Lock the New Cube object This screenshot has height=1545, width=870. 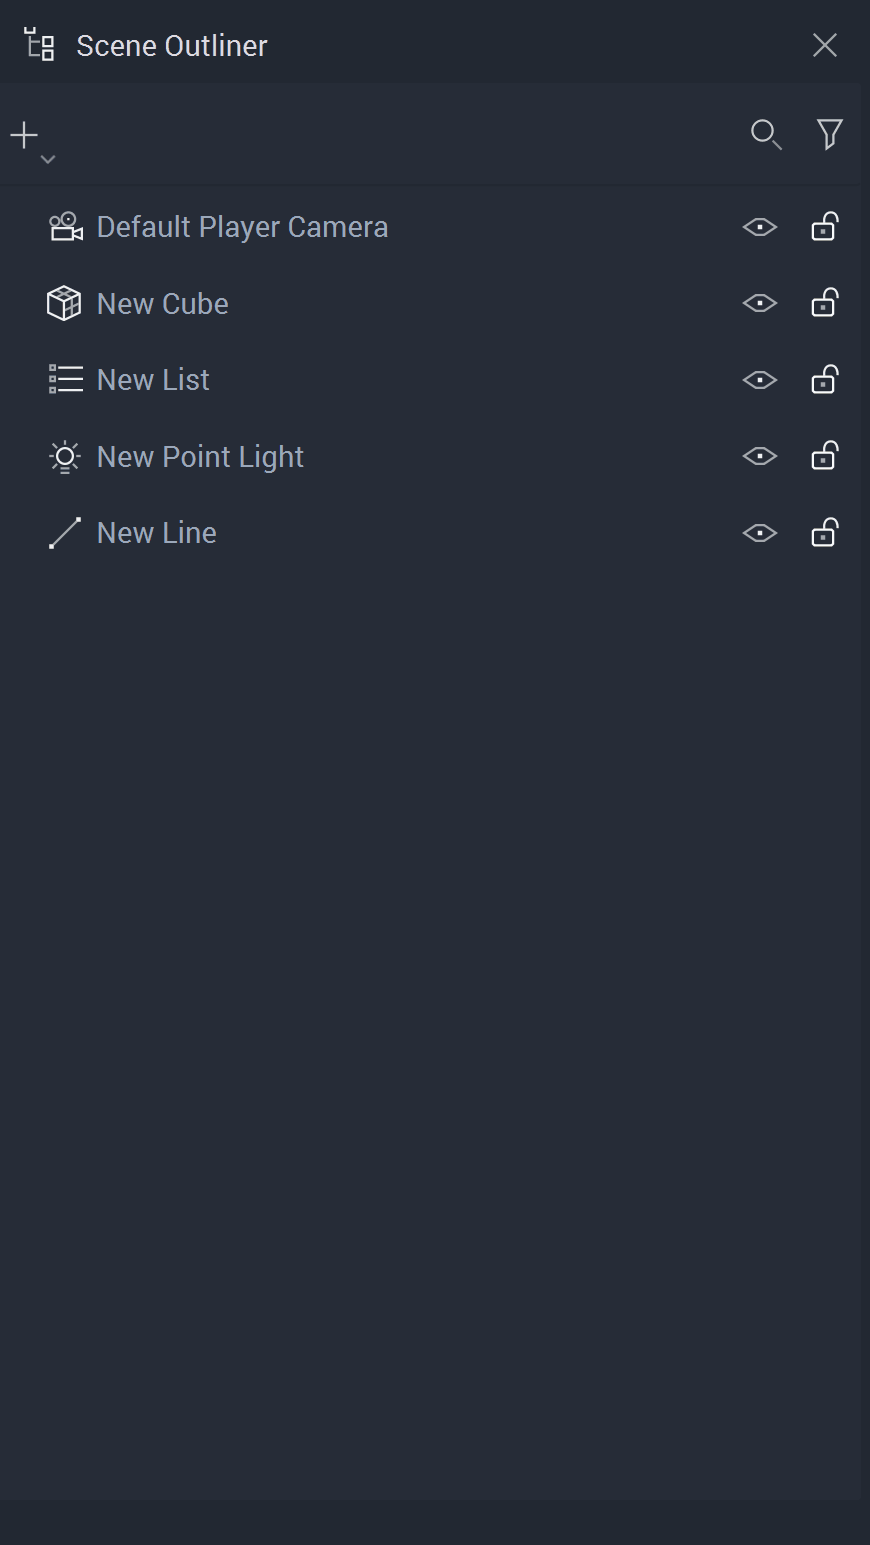coord(824,303)
